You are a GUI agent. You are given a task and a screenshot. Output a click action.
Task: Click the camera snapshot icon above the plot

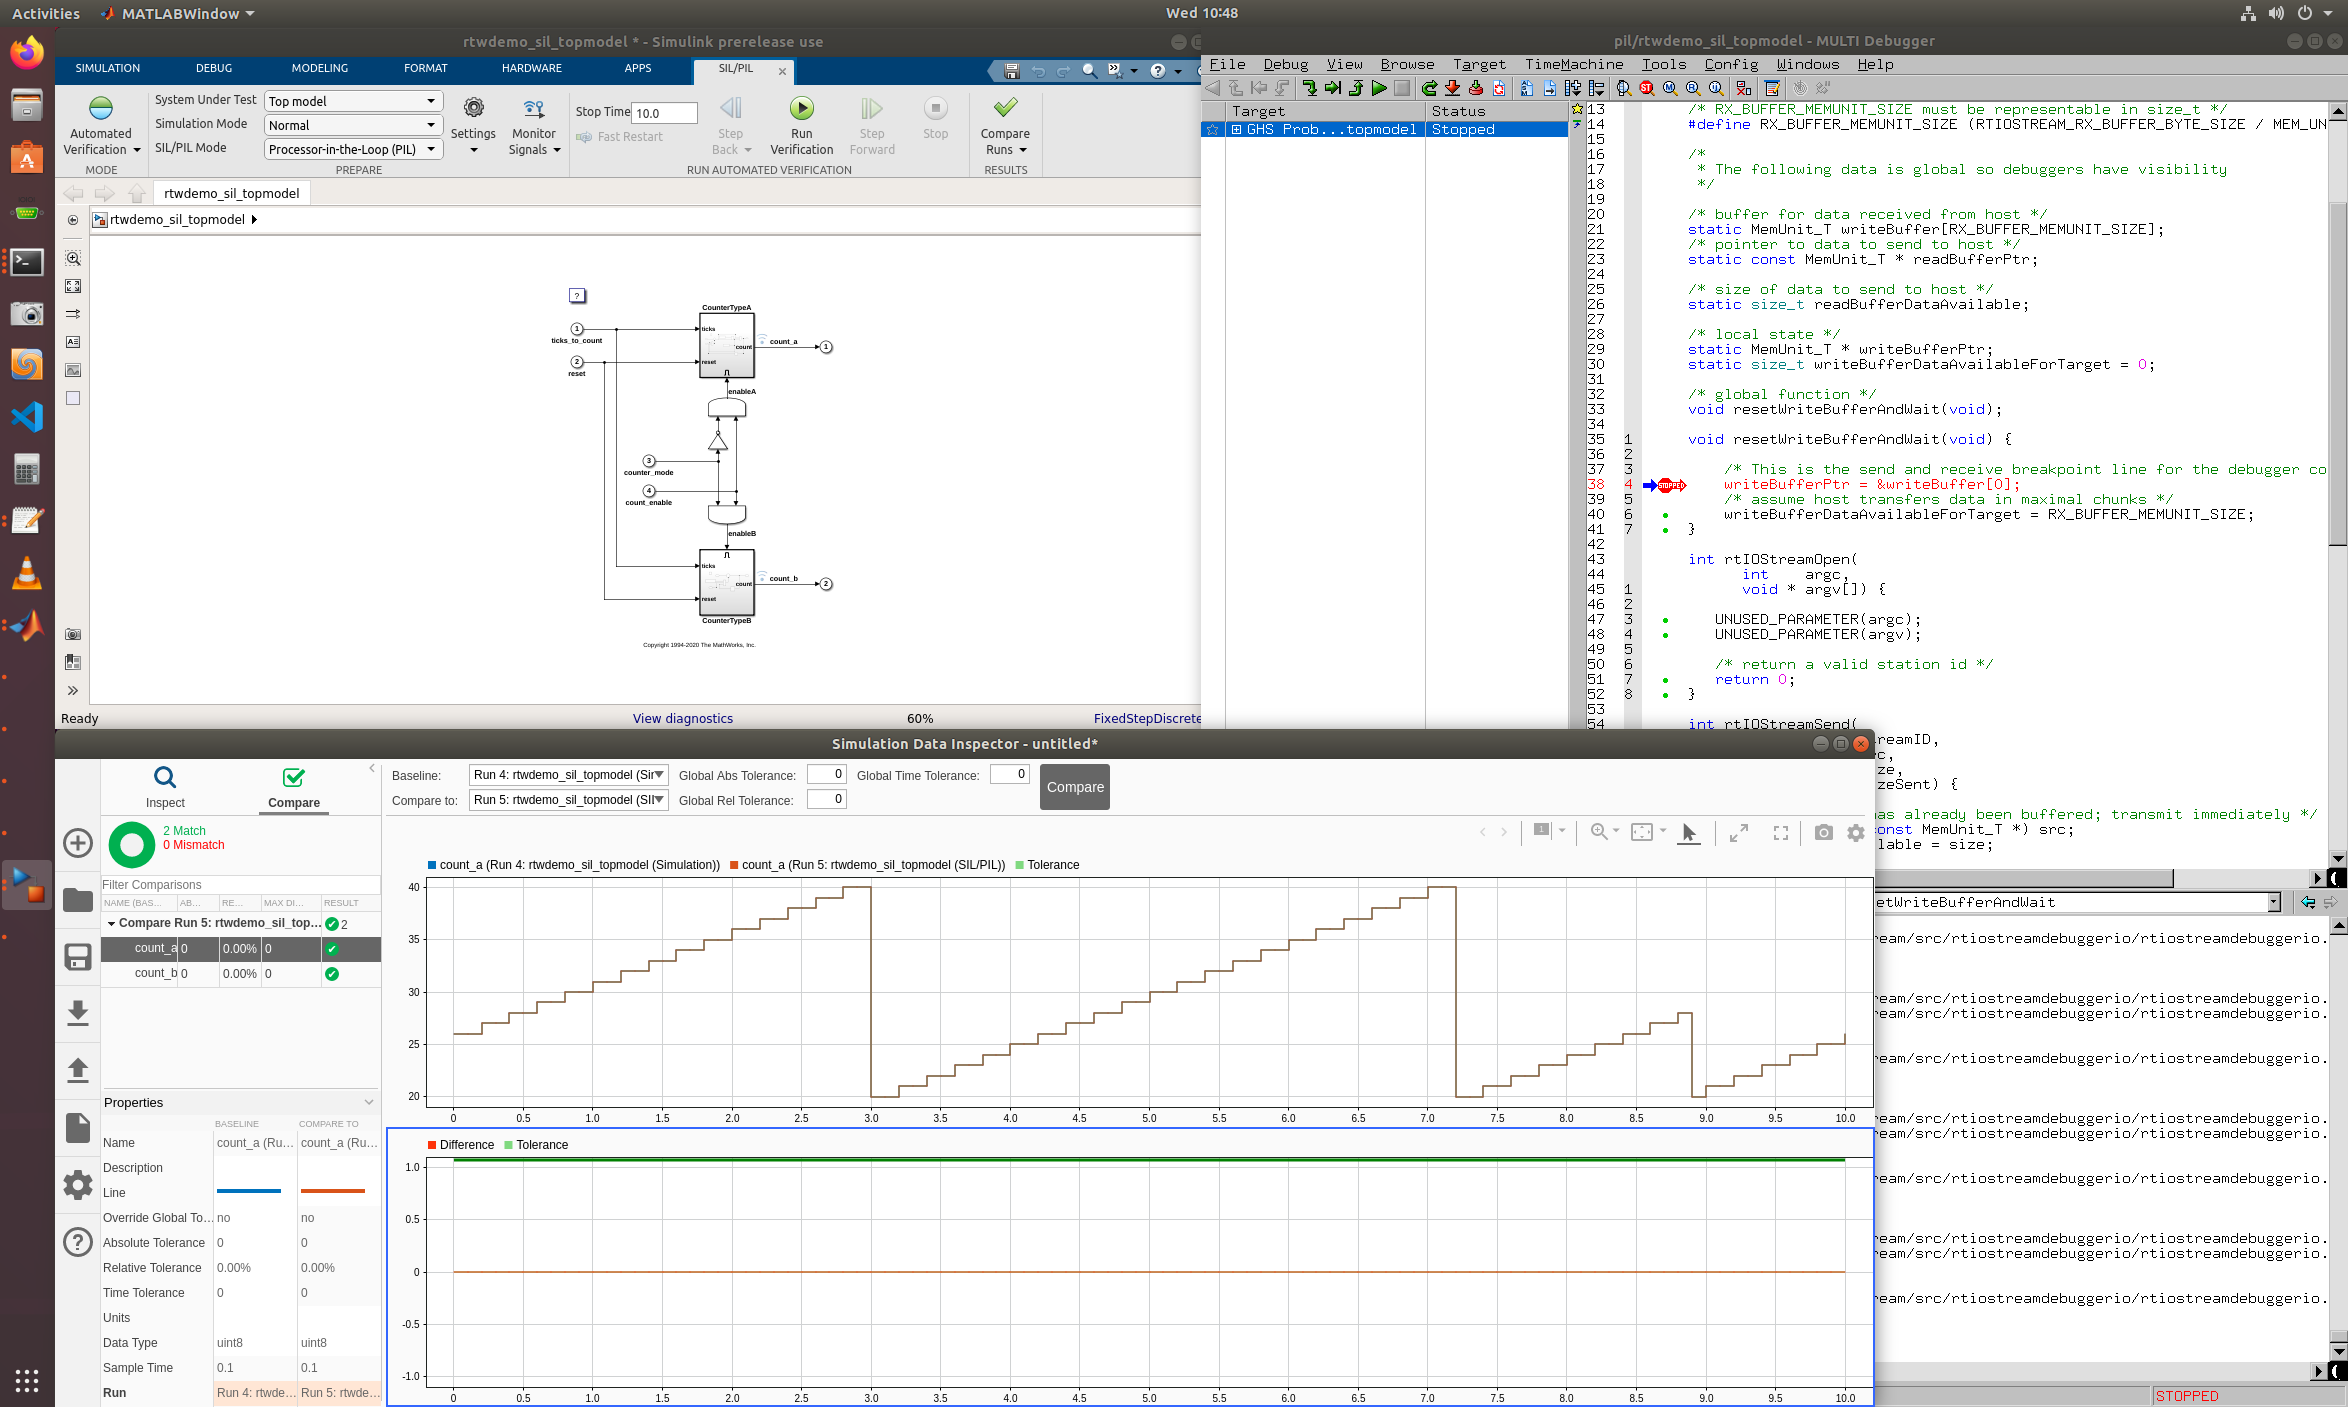coord(1824,832)
